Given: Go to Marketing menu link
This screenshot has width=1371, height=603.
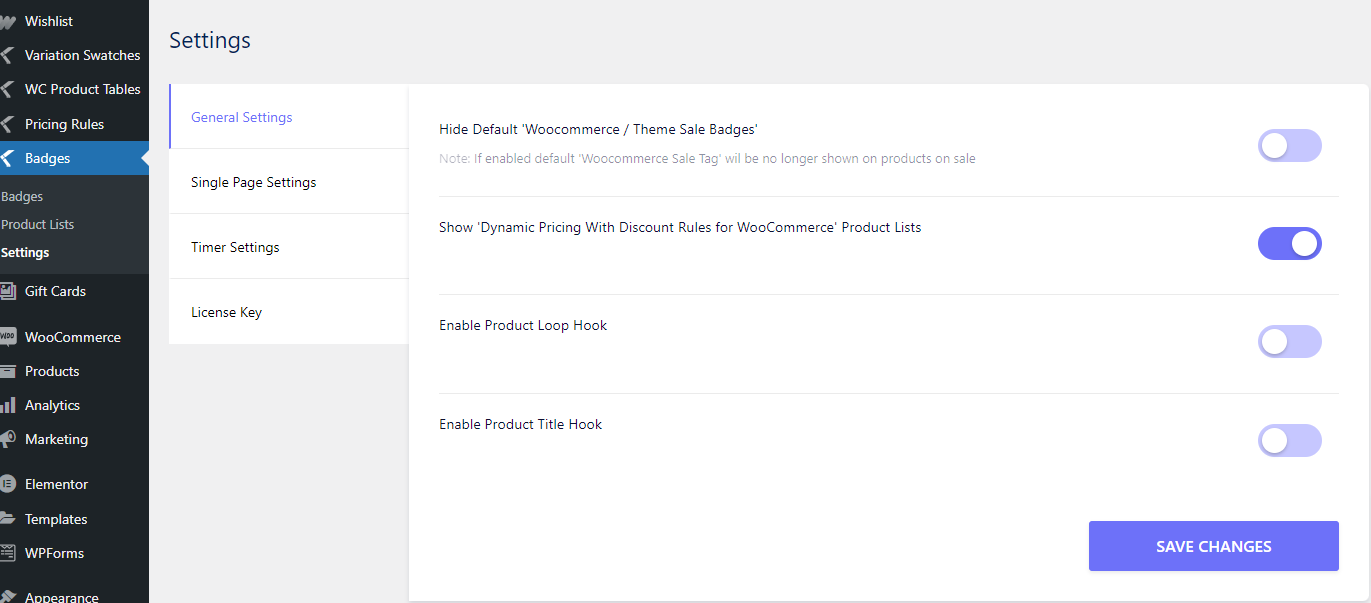Looking at the screenshot, I should click(56, 439).
